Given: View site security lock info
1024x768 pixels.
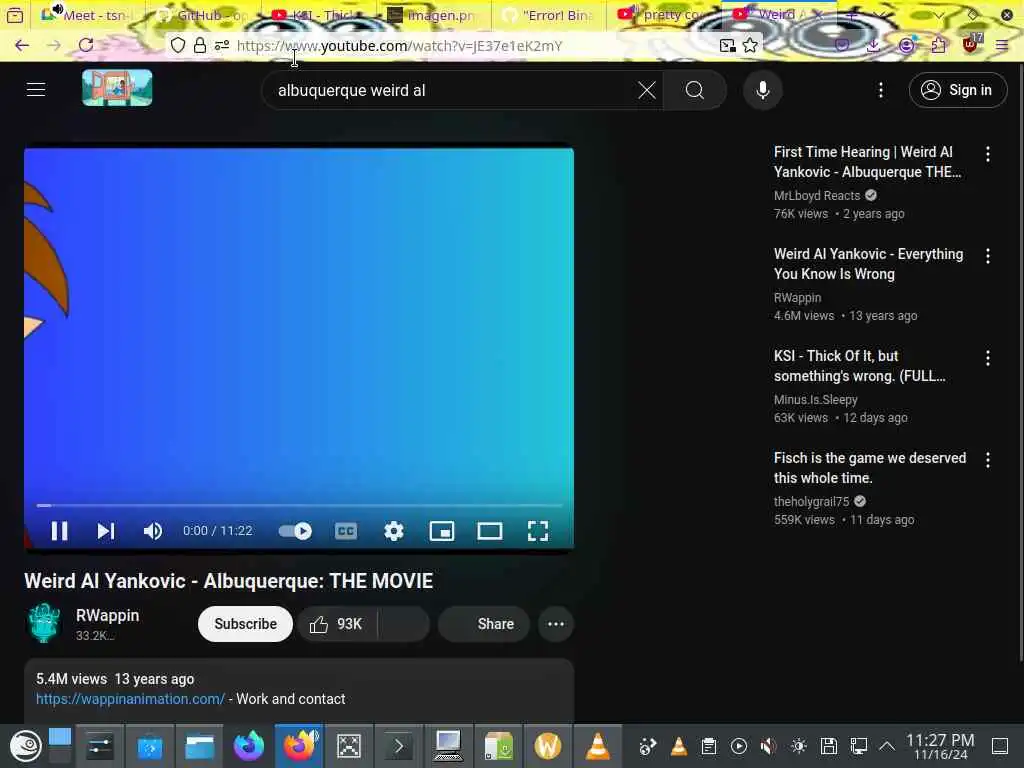Looking at the screenshot, I should (200, 45).
